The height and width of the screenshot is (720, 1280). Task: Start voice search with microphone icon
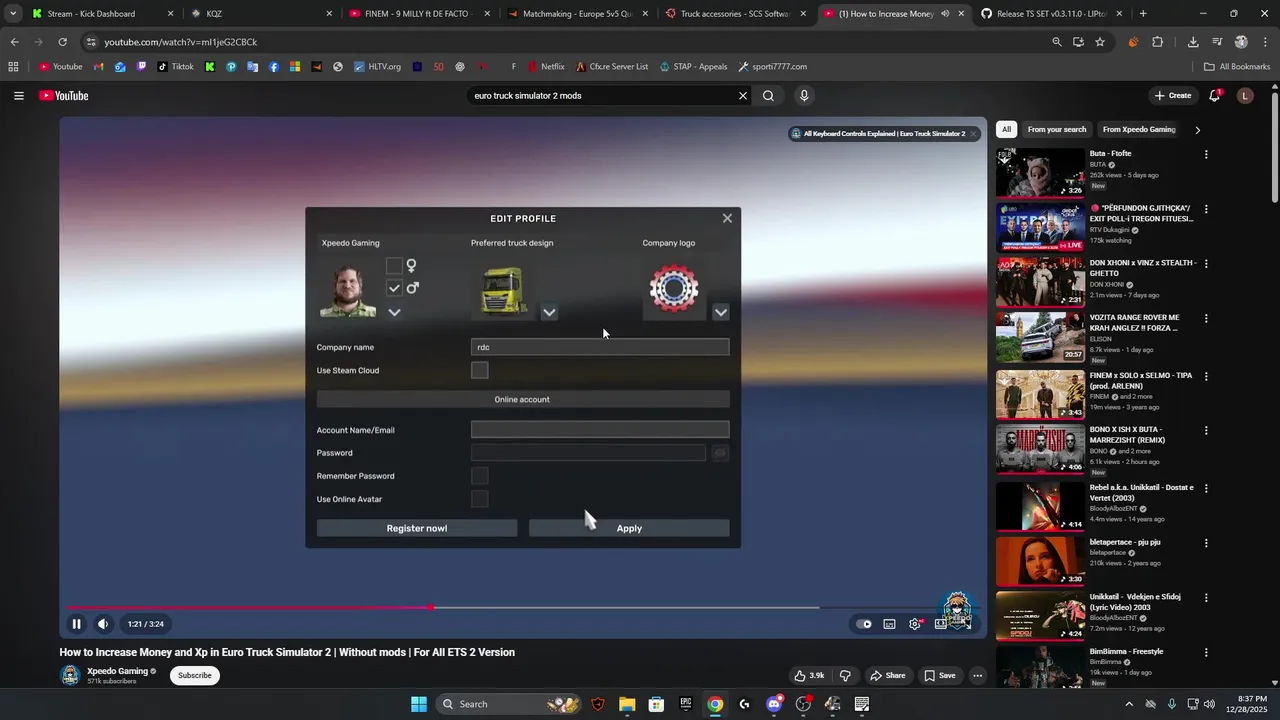point(803,96)
